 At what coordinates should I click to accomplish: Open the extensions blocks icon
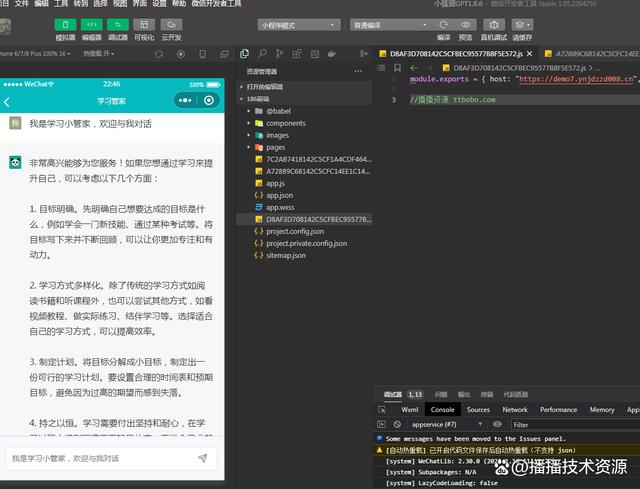pyautogui.click(x=297, y=53)
